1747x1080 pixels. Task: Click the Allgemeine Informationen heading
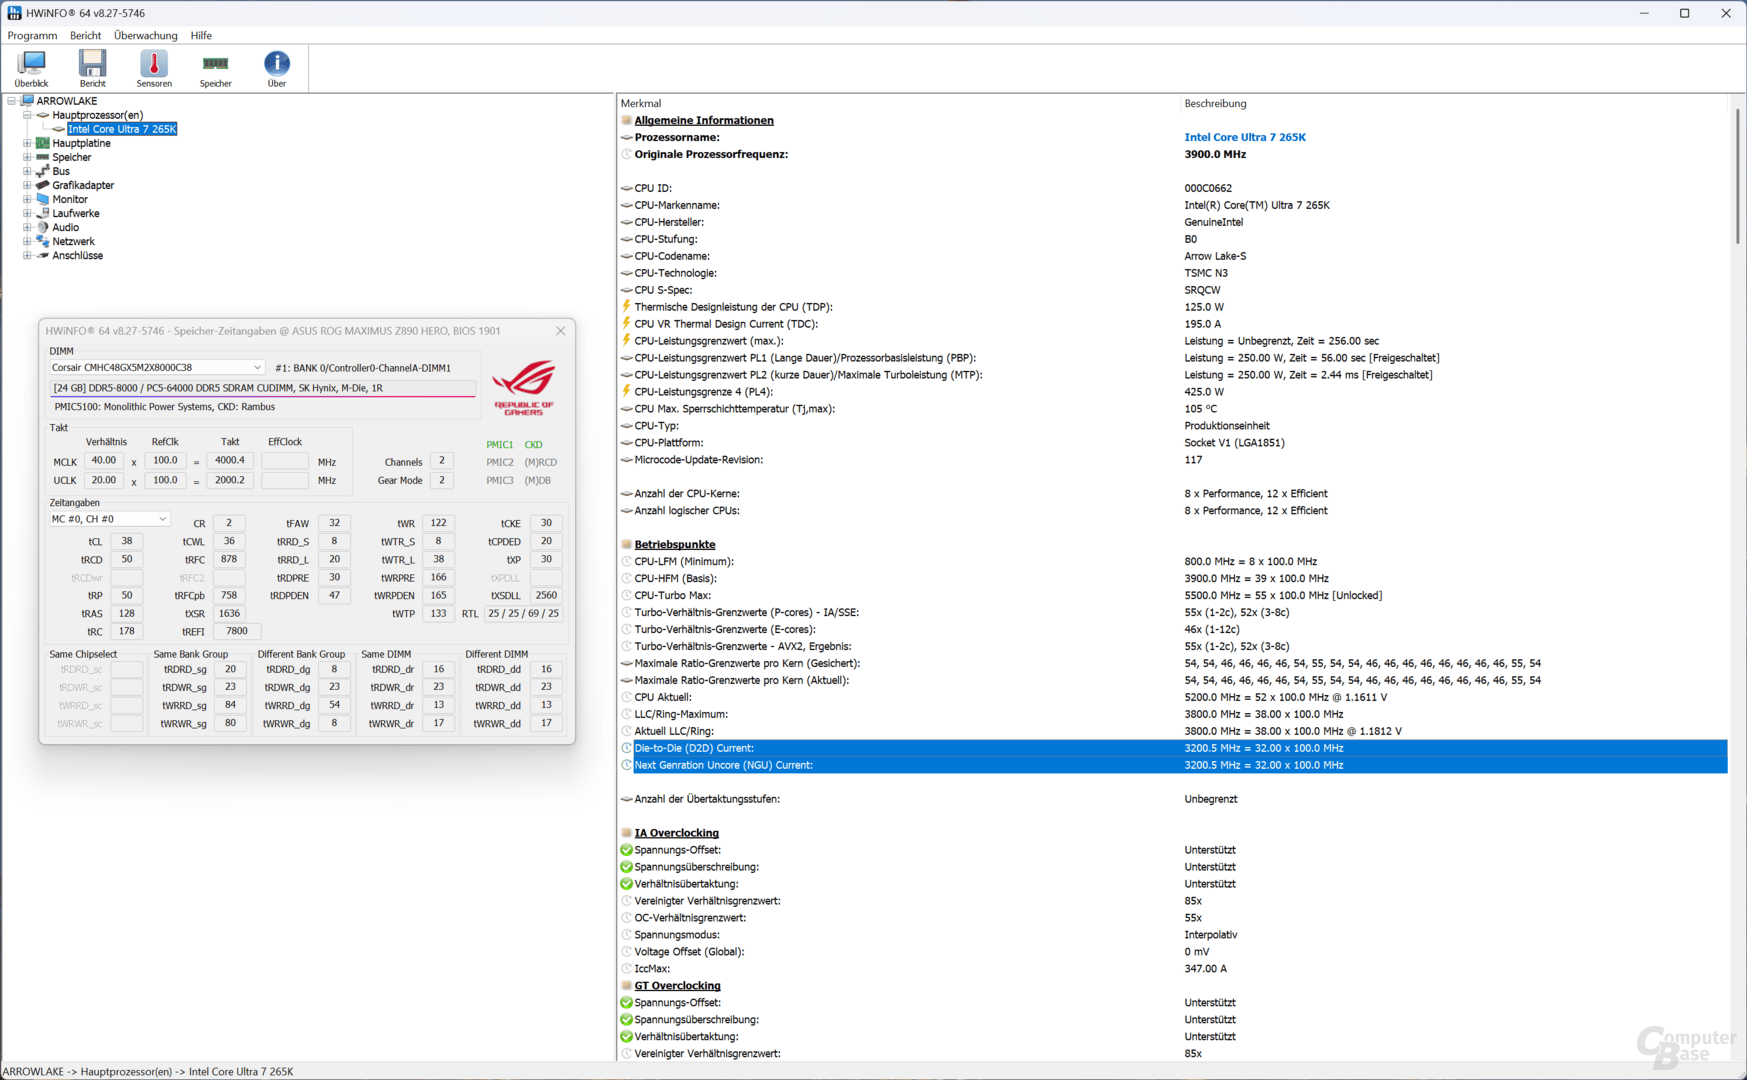[704, 120]
